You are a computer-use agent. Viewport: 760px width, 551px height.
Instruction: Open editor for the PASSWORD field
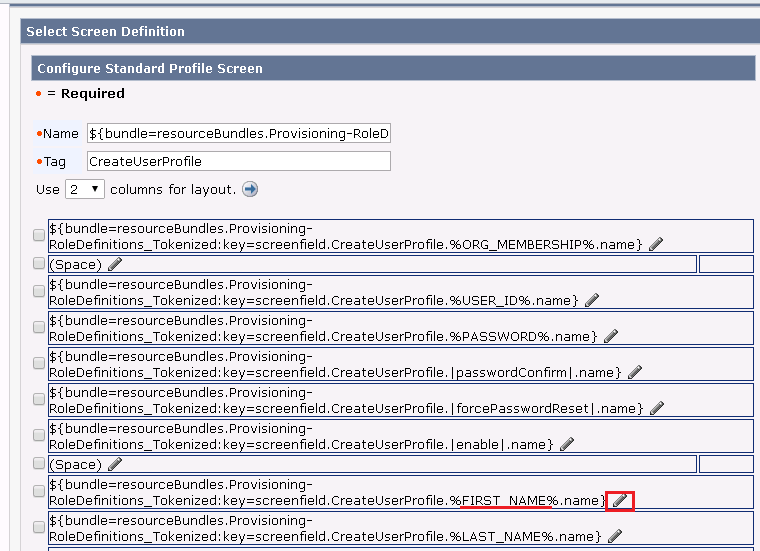coord(611,336)
